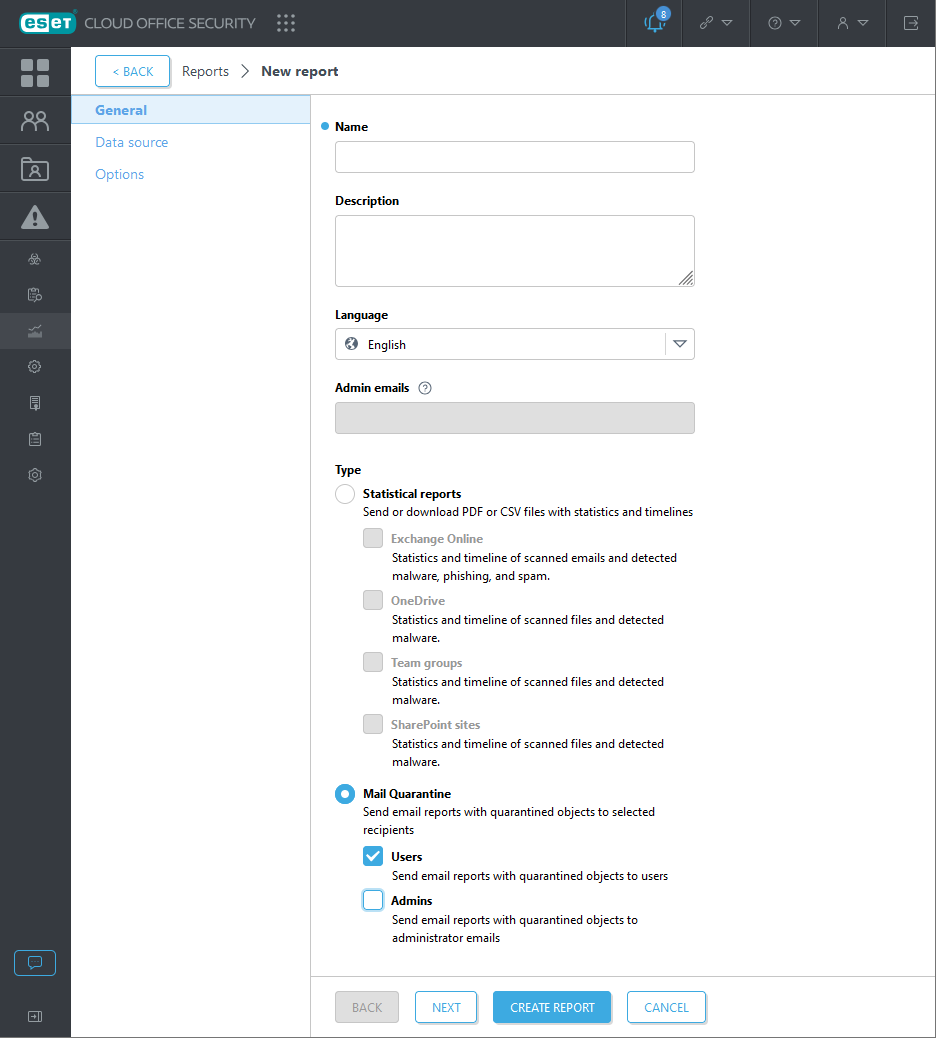Click the < BACK button at top

pyautogui.click(x=132, y=71)
